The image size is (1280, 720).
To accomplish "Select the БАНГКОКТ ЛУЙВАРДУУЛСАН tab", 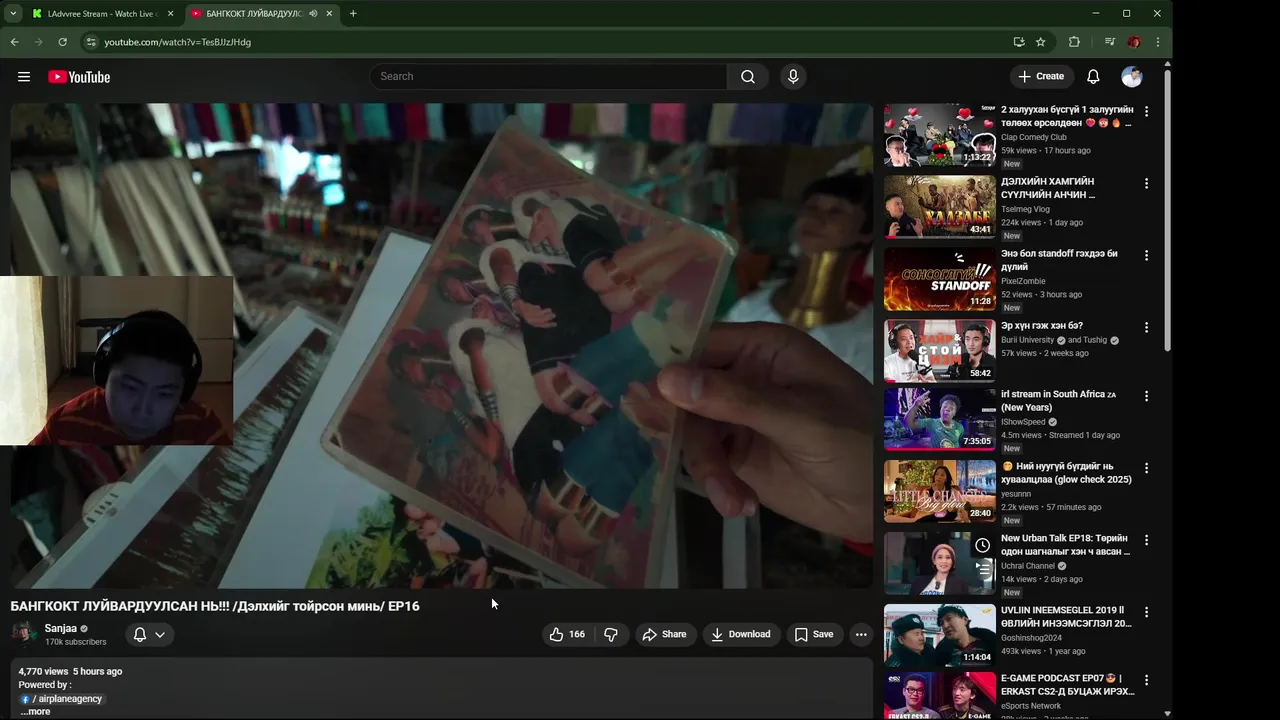I will (254, 14).
